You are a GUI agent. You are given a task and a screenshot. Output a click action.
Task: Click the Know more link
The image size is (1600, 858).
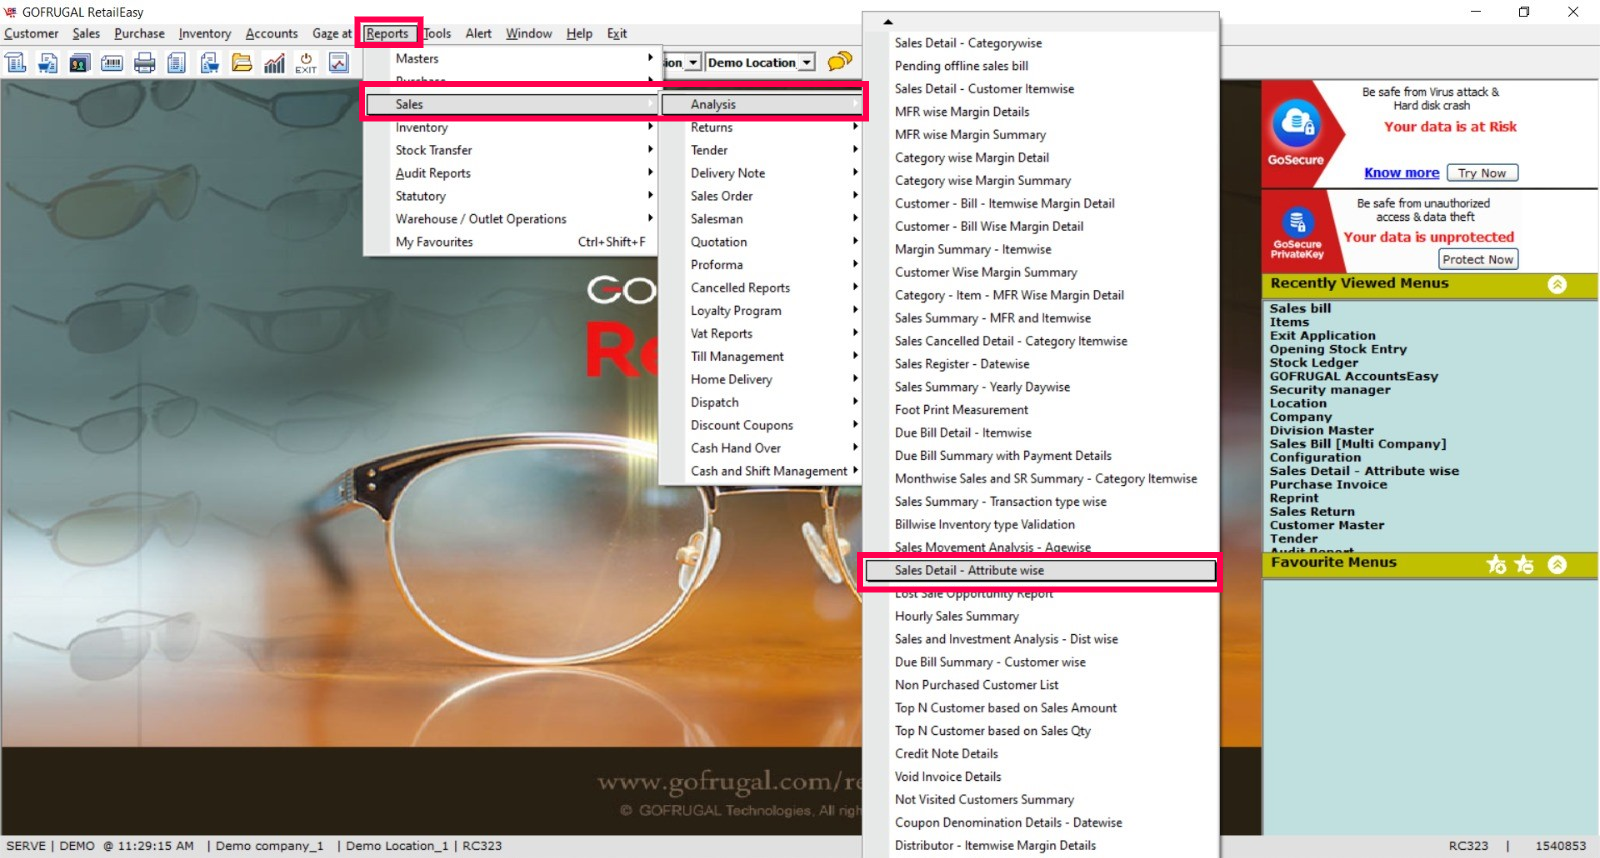coord(1401,173)
